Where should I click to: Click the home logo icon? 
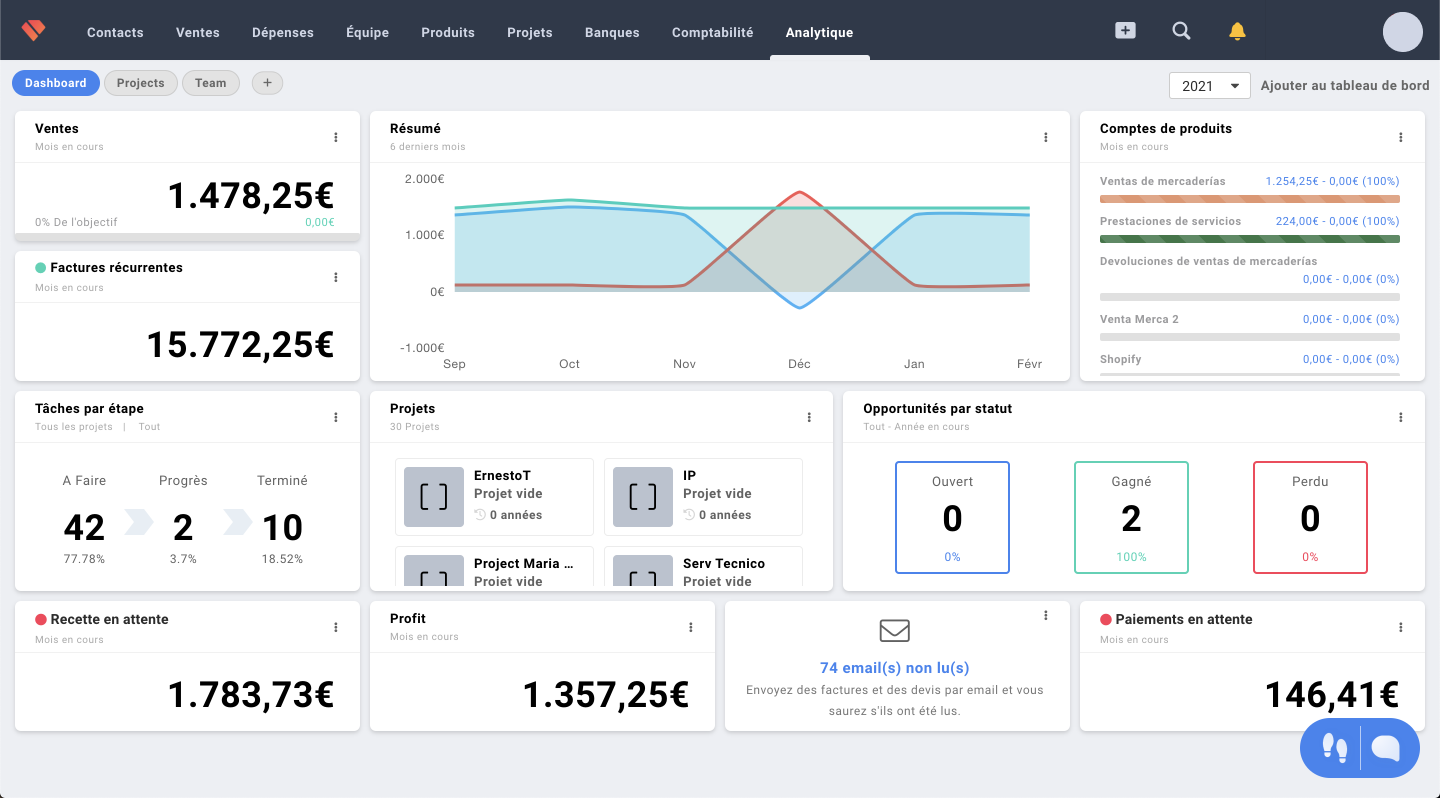click(x=33, y=31)
